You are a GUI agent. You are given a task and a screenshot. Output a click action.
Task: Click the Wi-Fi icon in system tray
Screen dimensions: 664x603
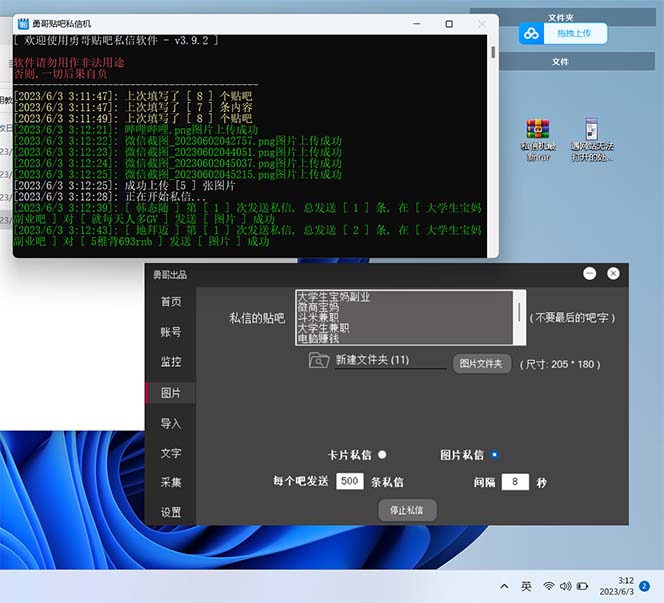point(549,586)
